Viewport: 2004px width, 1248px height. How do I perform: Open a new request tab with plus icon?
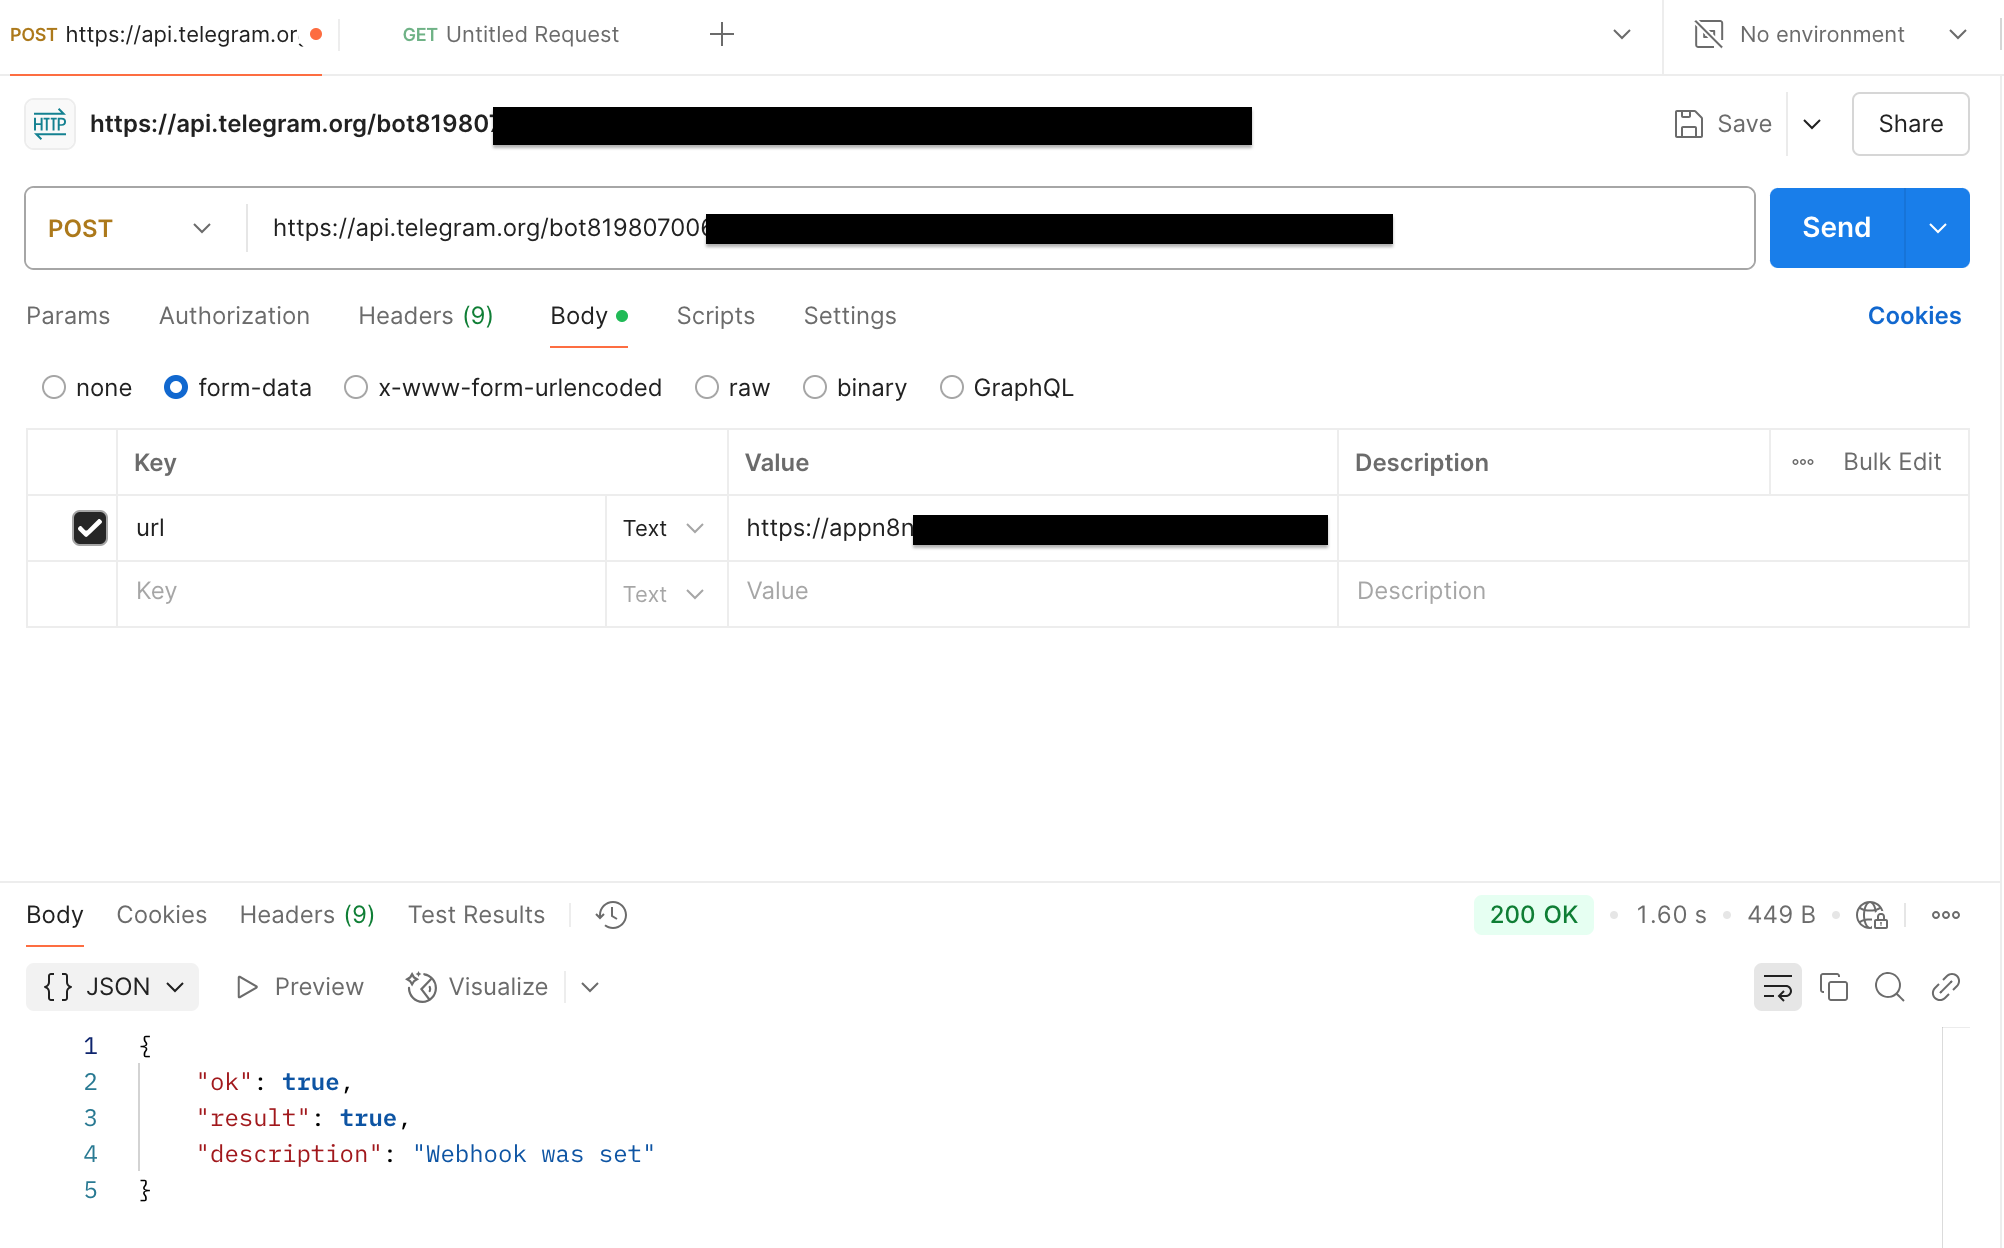click(721, 35)
